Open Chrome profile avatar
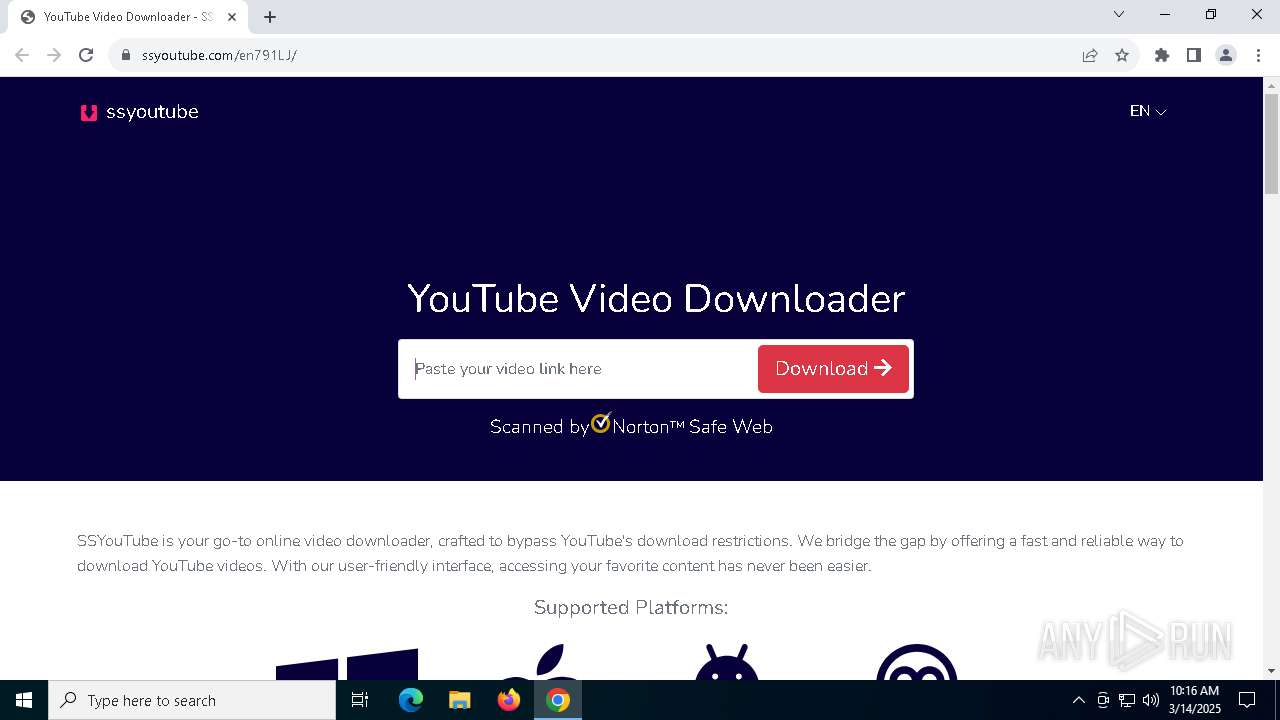Screen dimensions: 1280x720 pos(1226,55)
